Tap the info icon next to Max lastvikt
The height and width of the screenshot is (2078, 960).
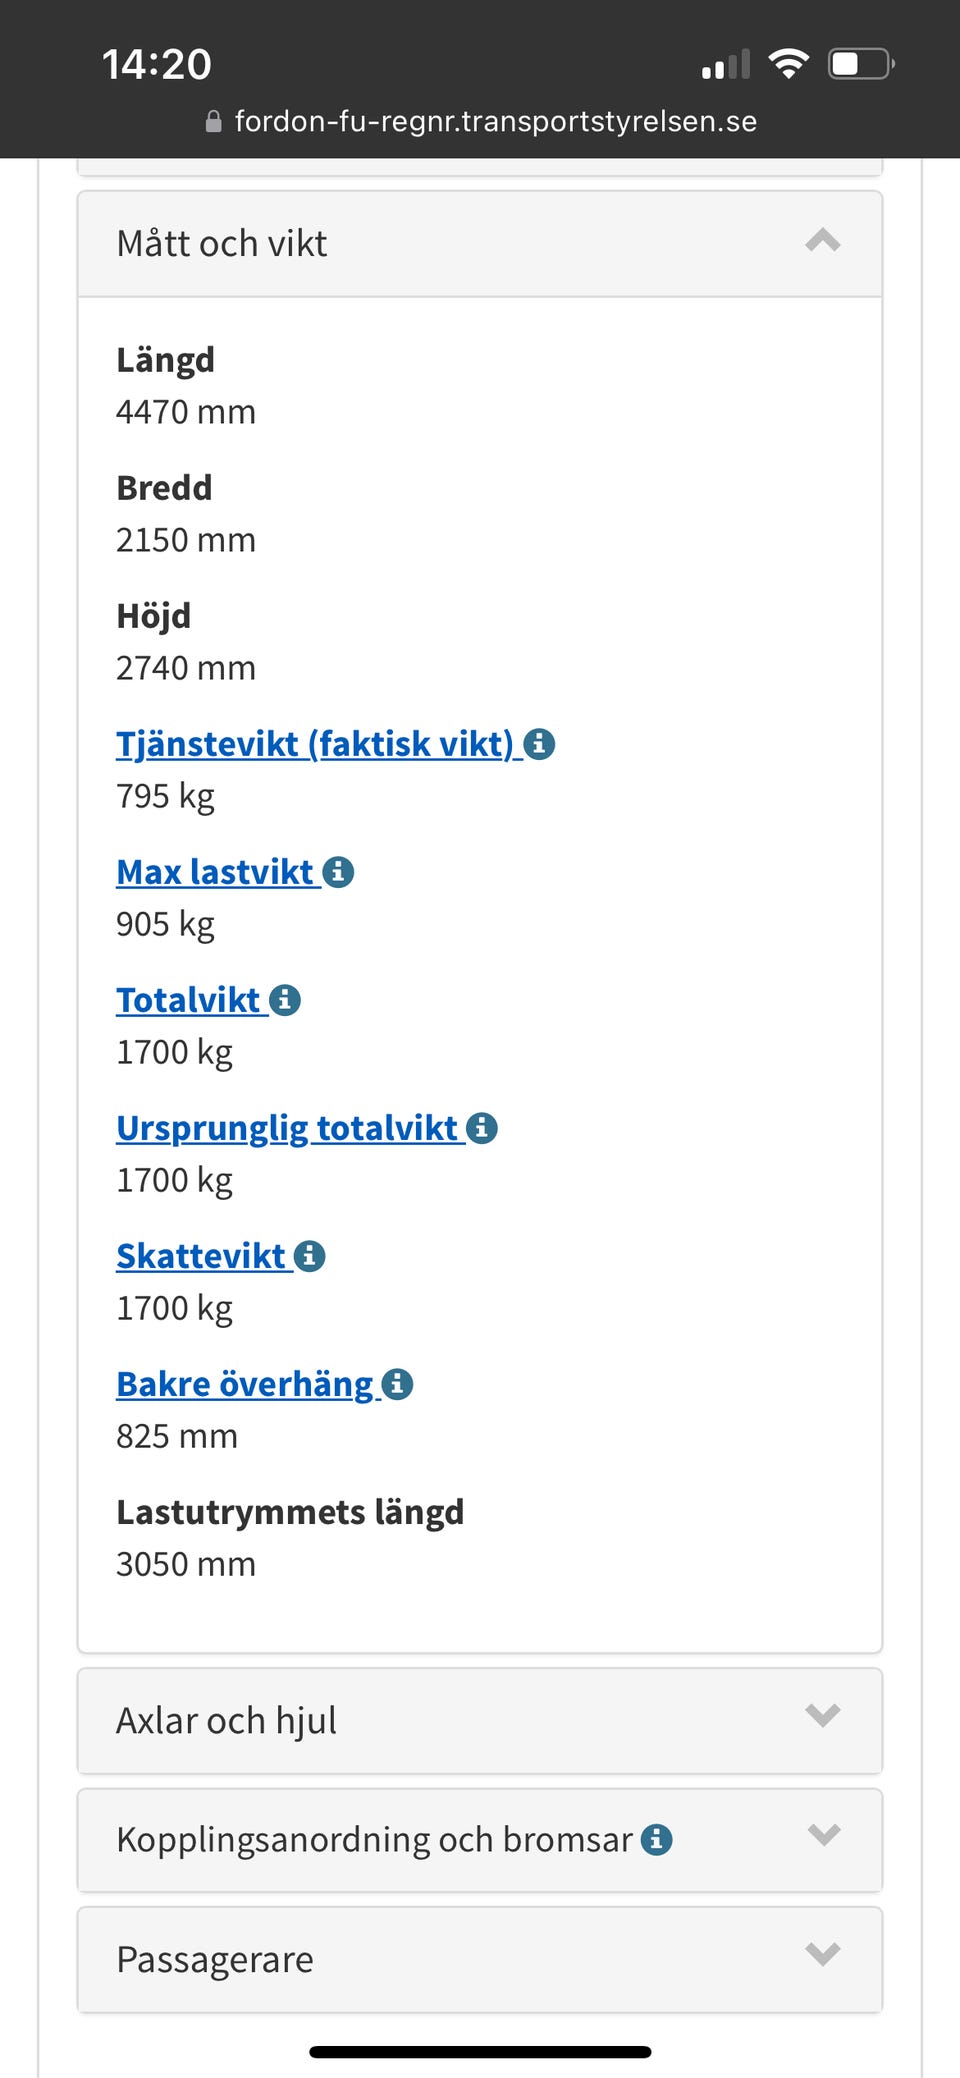[338, 872]
